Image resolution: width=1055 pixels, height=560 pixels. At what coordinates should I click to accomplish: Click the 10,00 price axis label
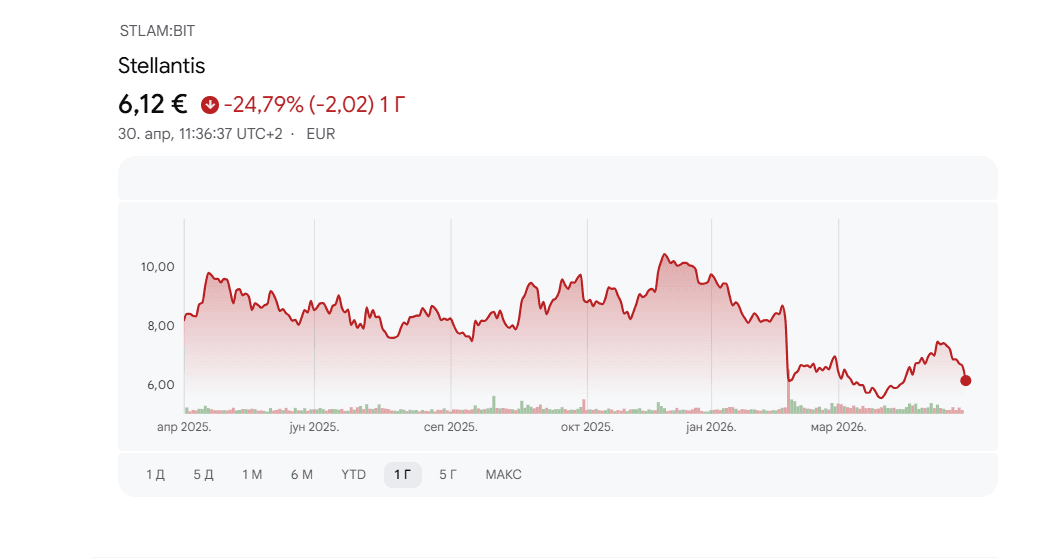point(158,267)
